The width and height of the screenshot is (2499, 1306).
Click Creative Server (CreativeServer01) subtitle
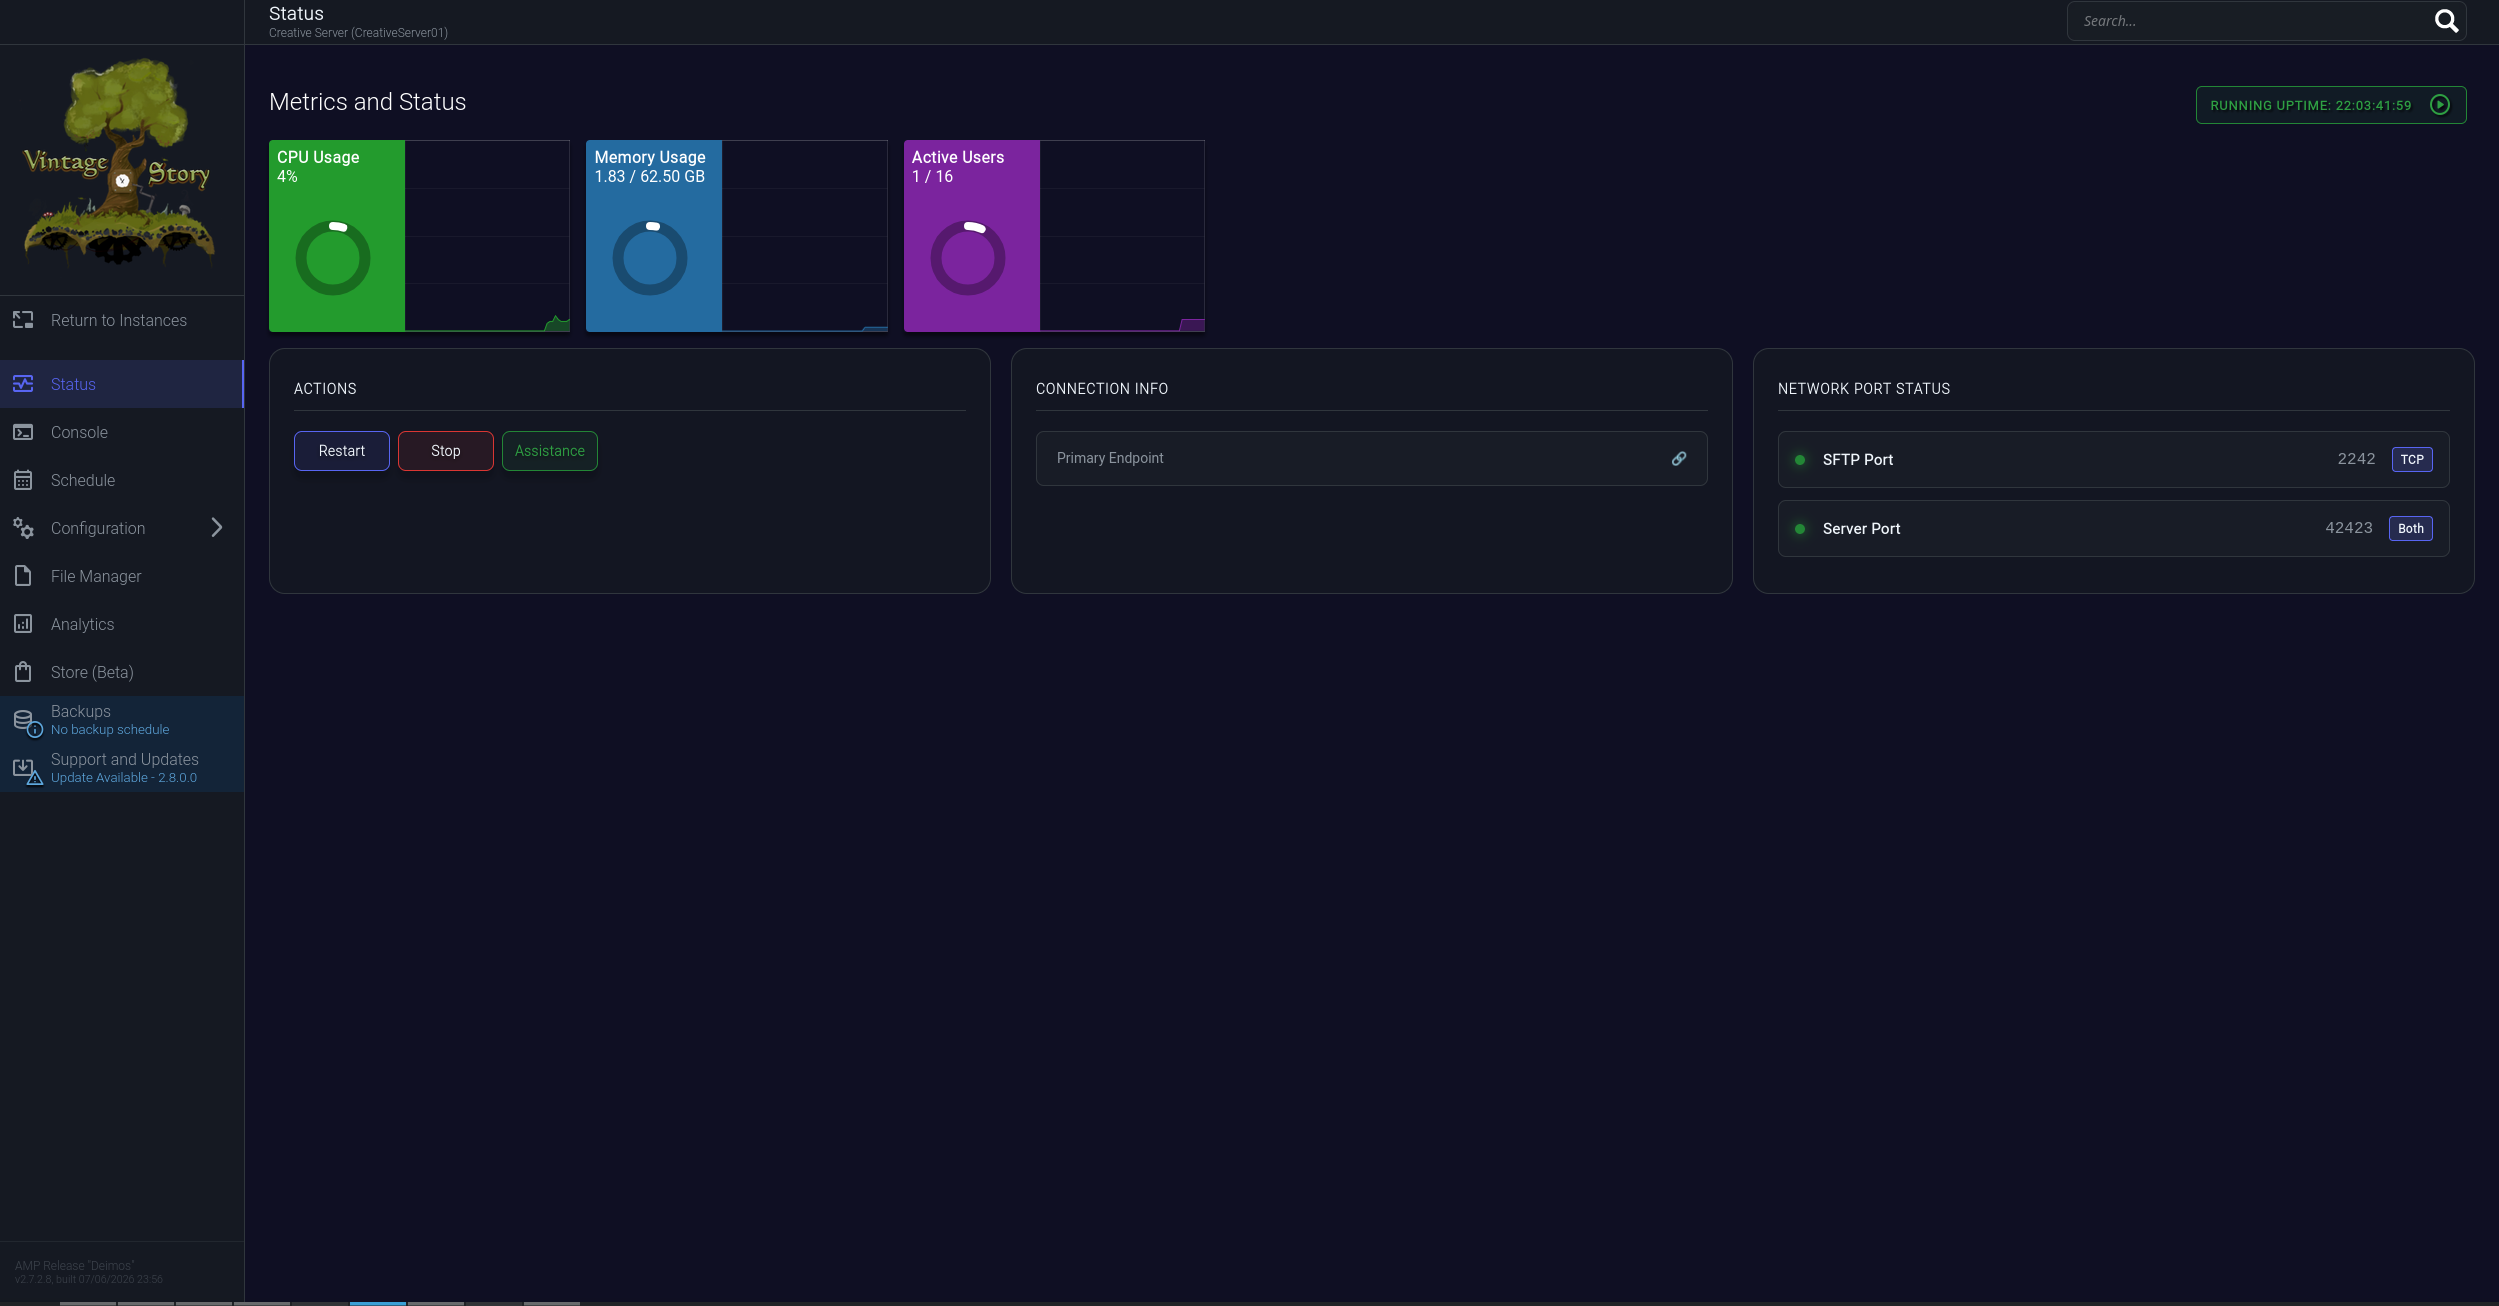point(358,33)
